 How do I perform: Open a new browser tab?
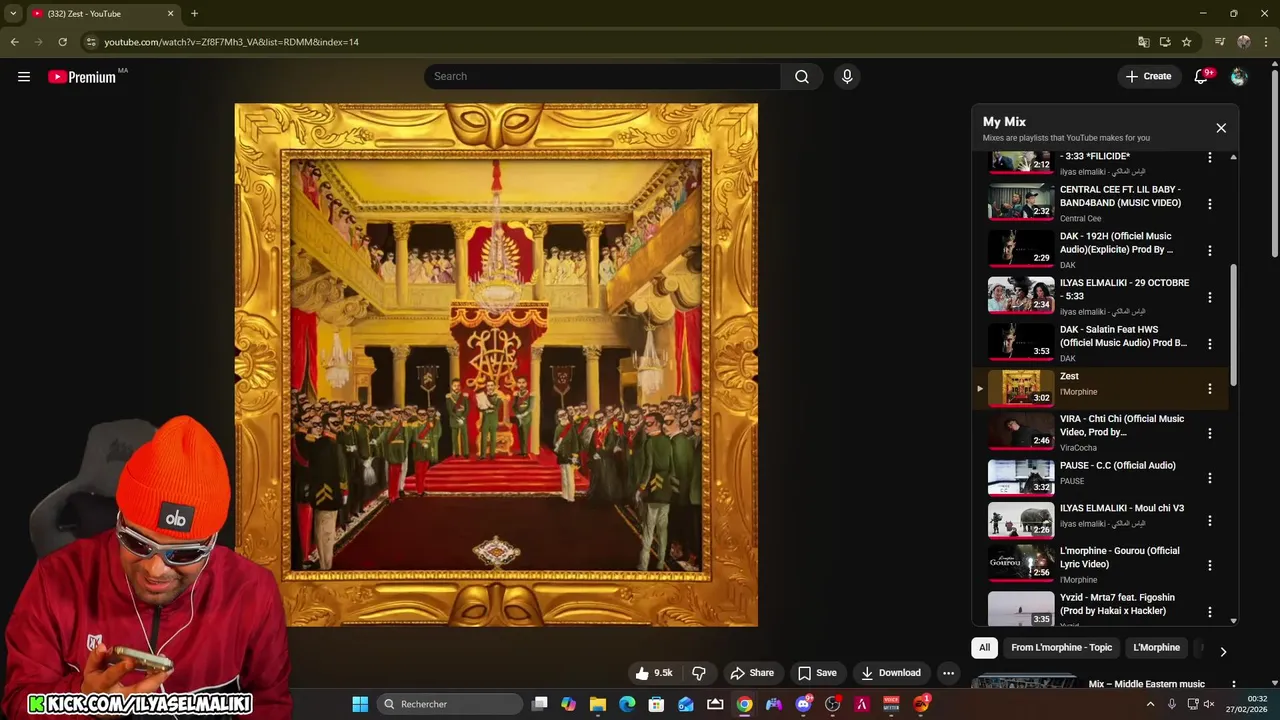pos(194,13)
